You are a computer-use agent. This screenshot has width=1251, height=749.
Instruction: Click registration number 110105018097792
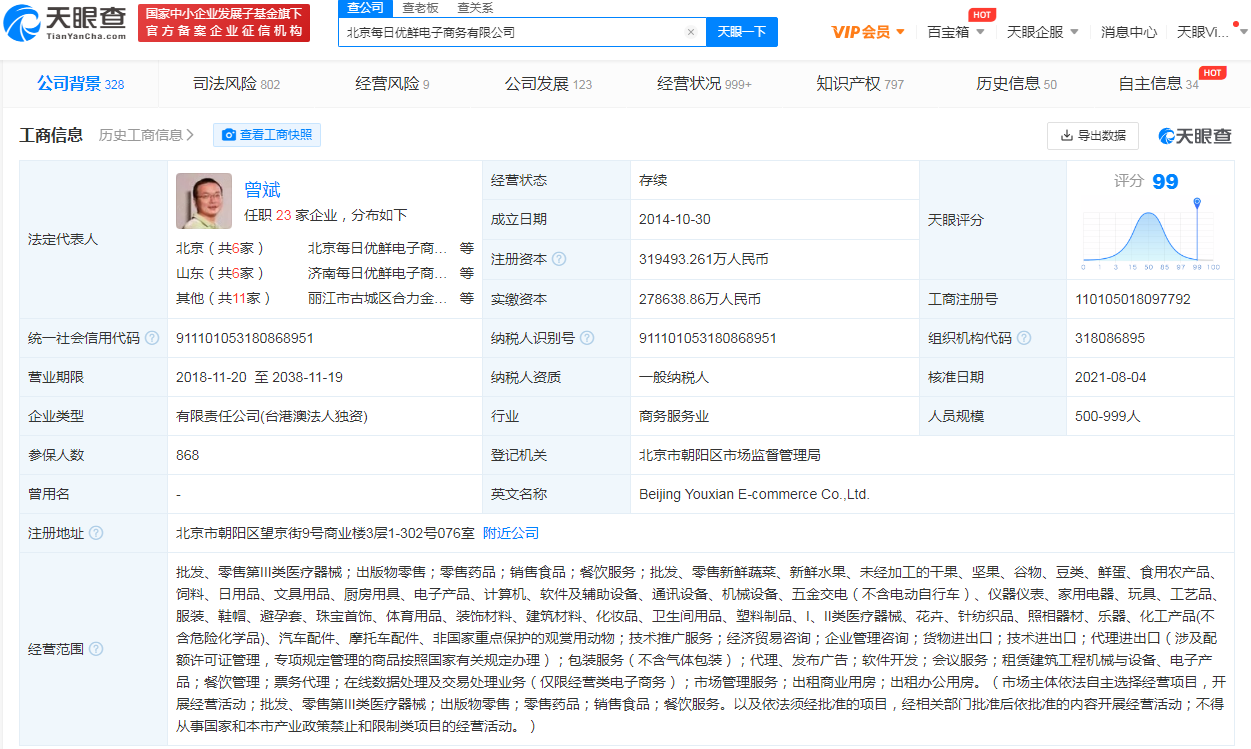pos(1133,299)
